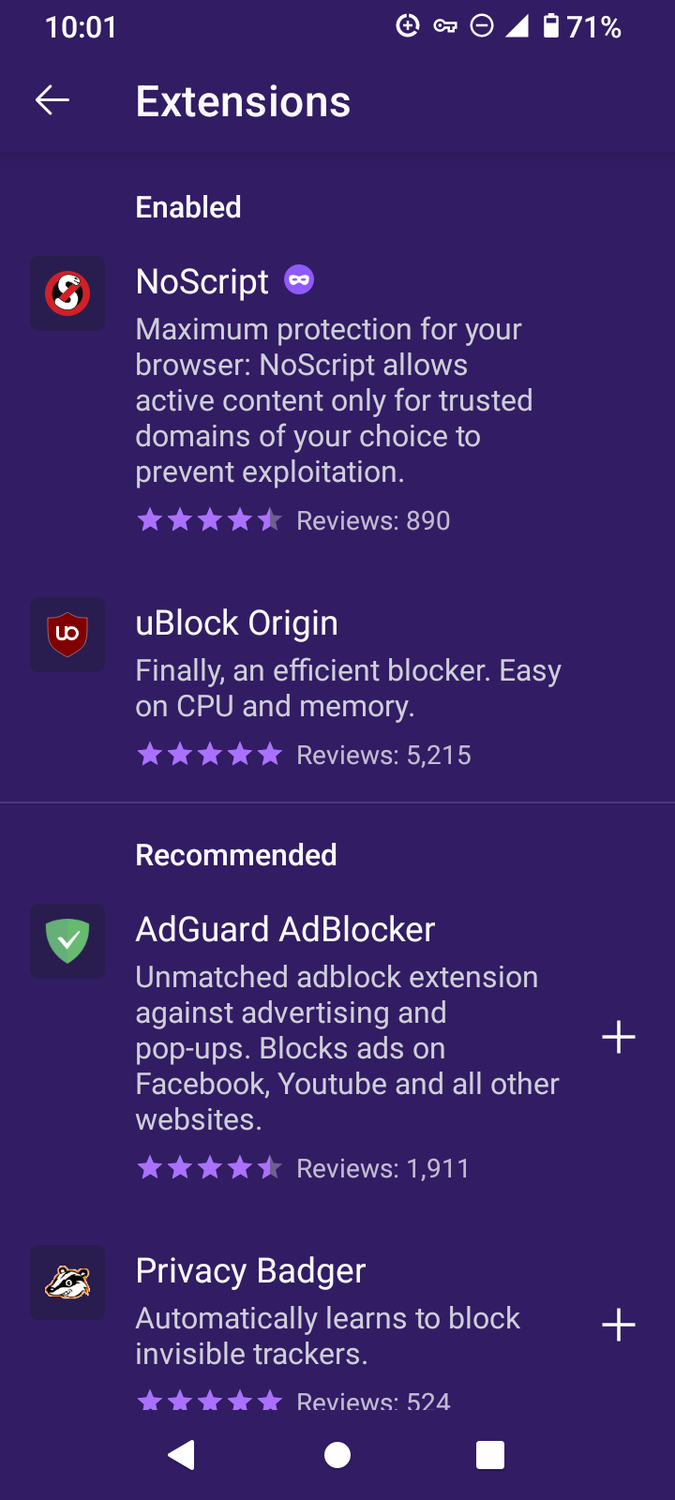Click the battery indicator in the status bar
This screenshot has width=675, height=1500.
click(553, 27)
